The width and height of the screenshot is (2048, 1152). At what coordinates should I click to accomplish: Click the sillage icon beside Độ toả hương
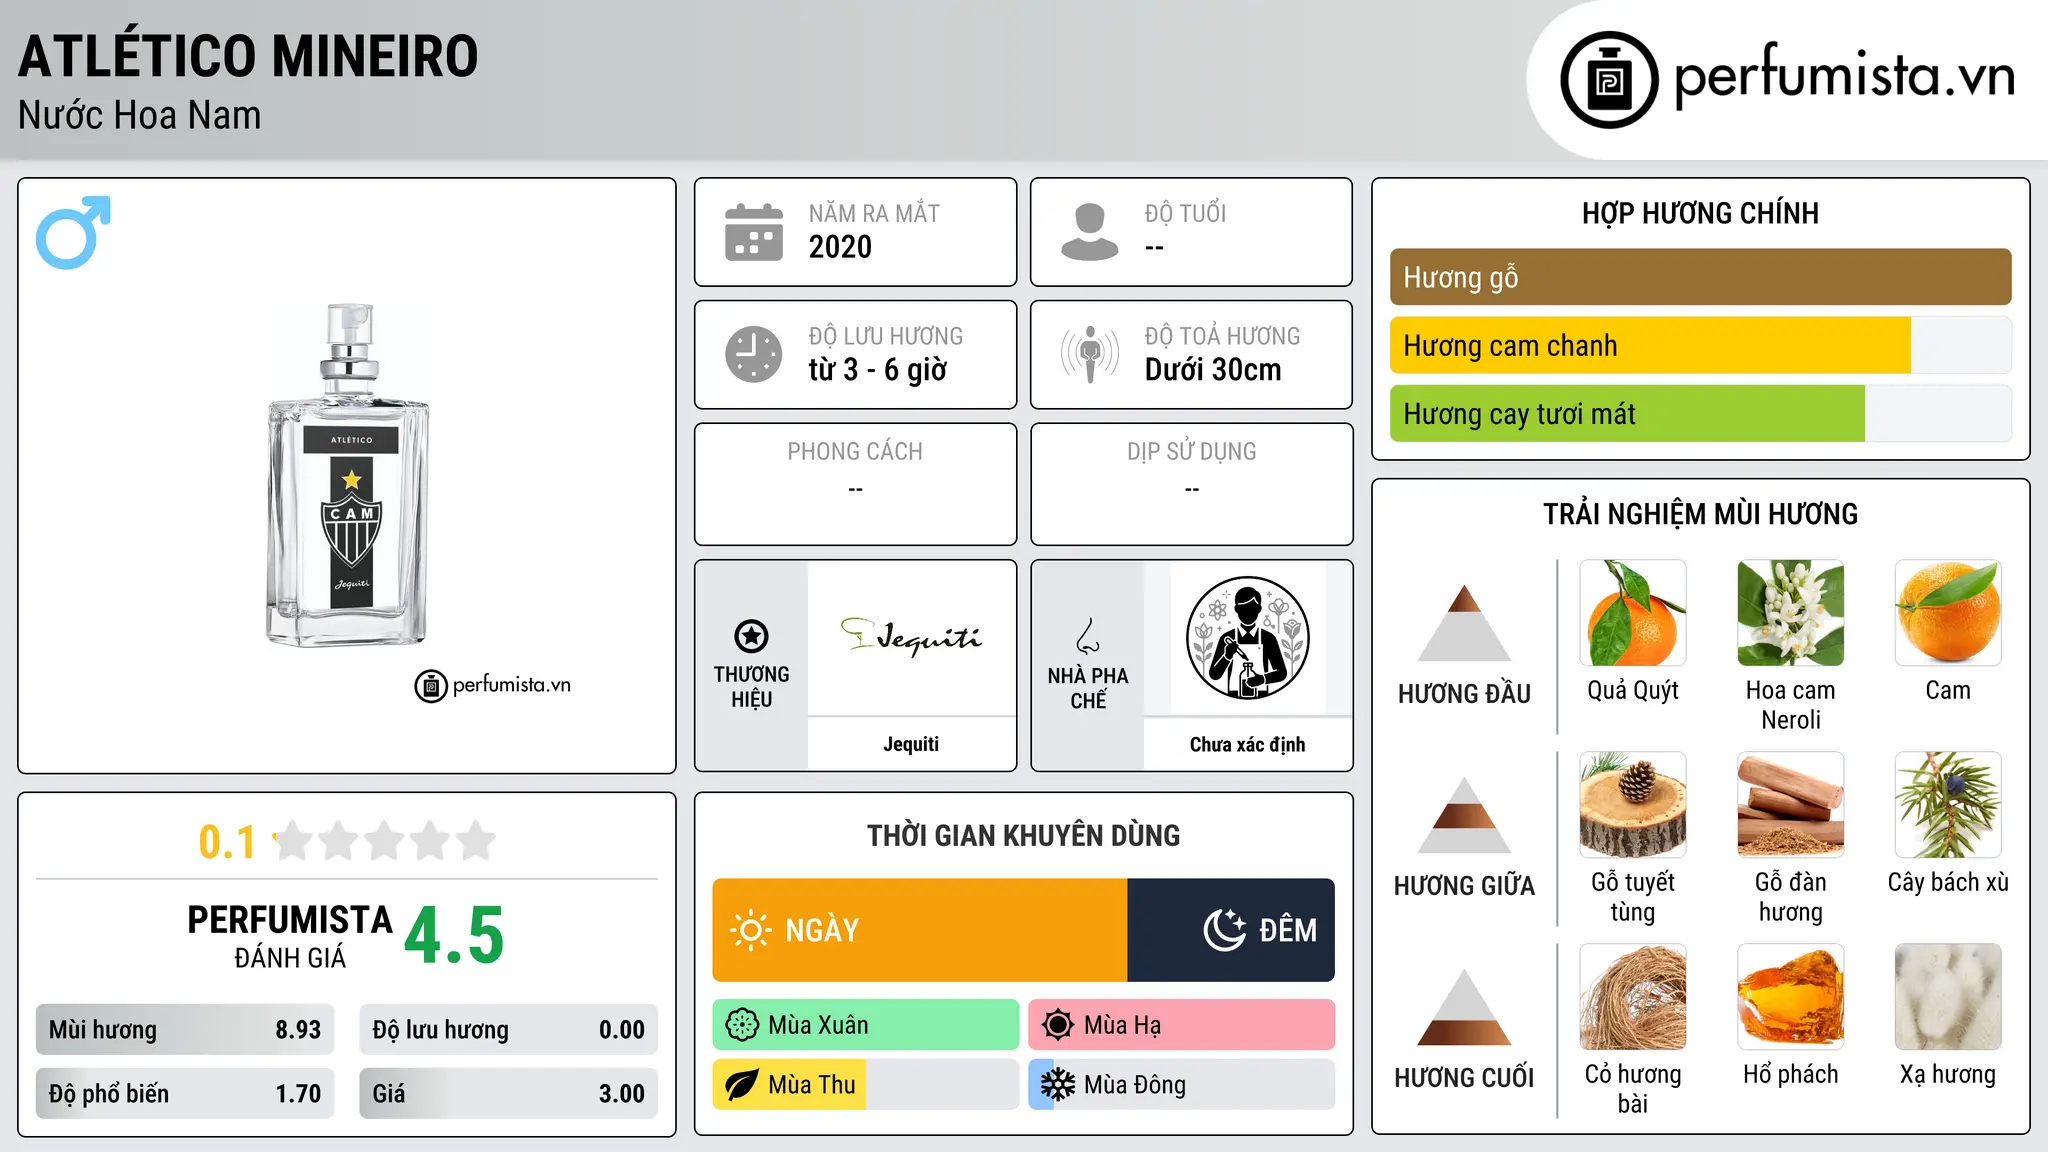coord(1090,354)
